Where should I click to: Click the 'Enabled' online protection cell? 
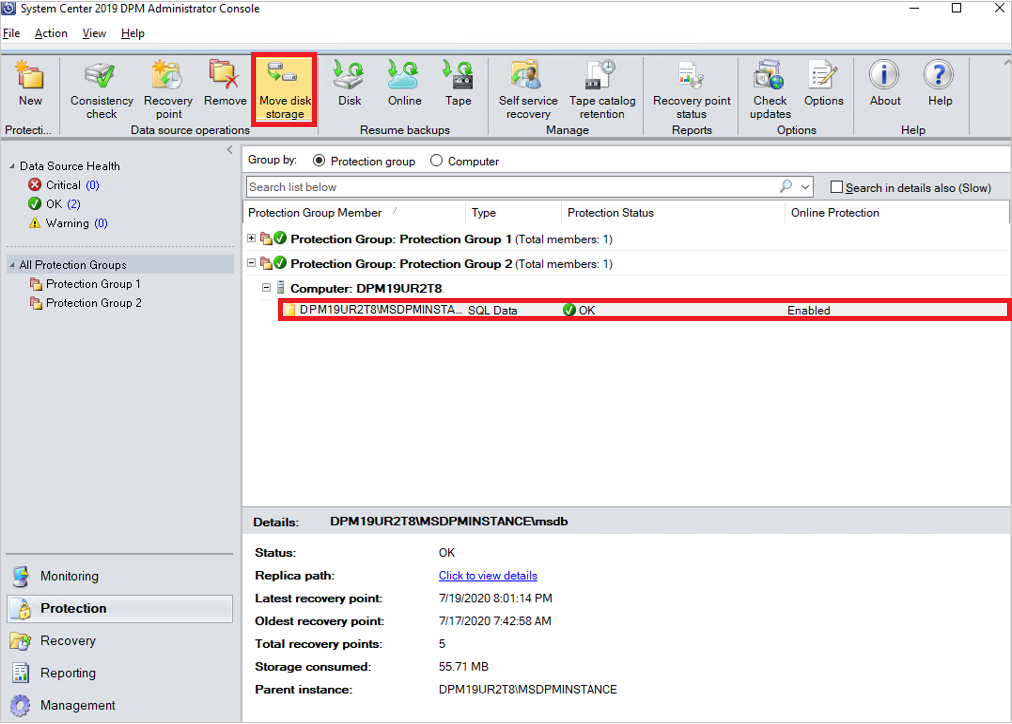click(x=808, y=310)
